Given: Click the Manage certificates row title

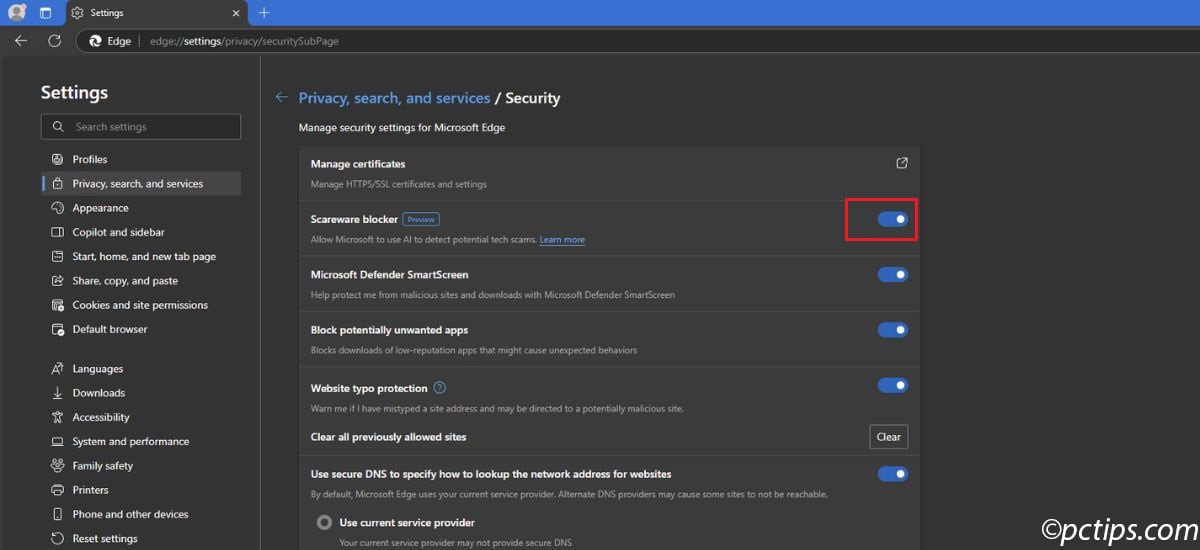Looking at the screenshot, I should pos(358,164).
